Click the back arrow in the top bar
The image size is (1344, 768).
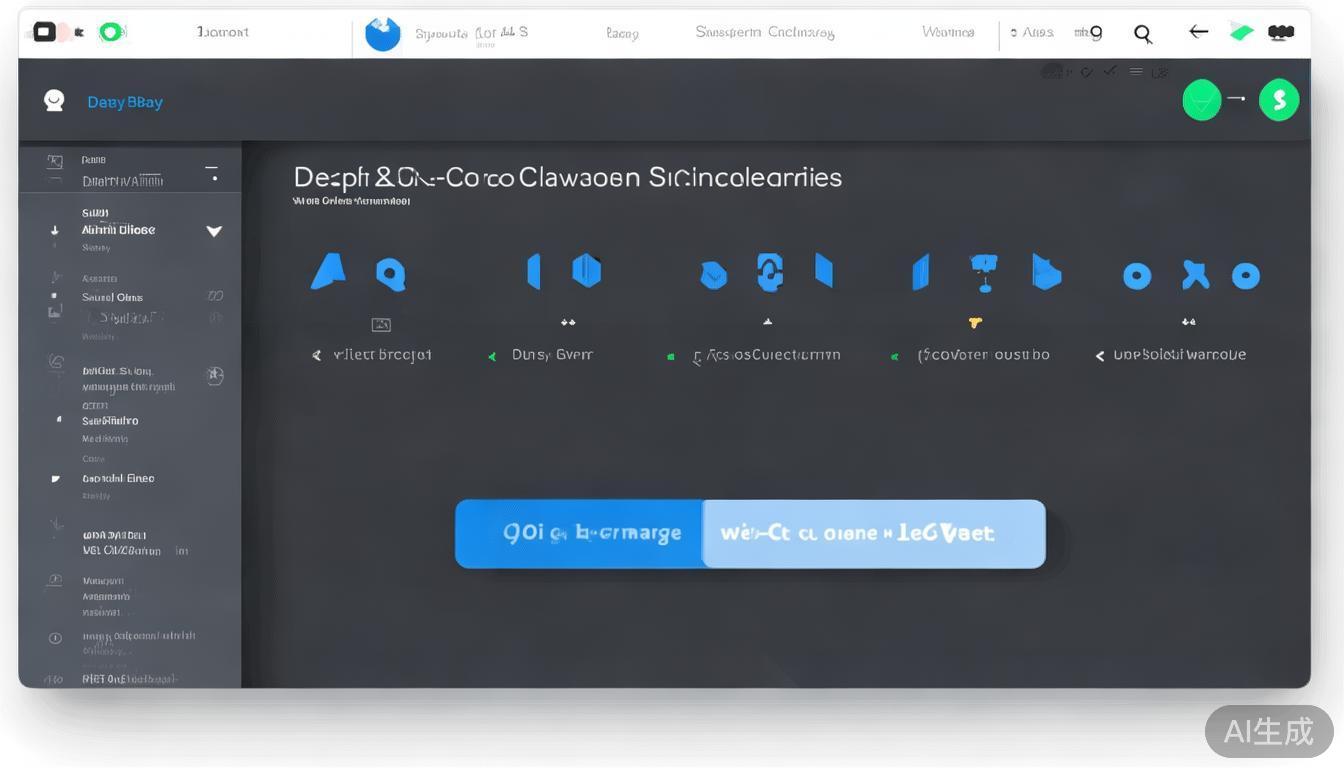click(1197, 32)
